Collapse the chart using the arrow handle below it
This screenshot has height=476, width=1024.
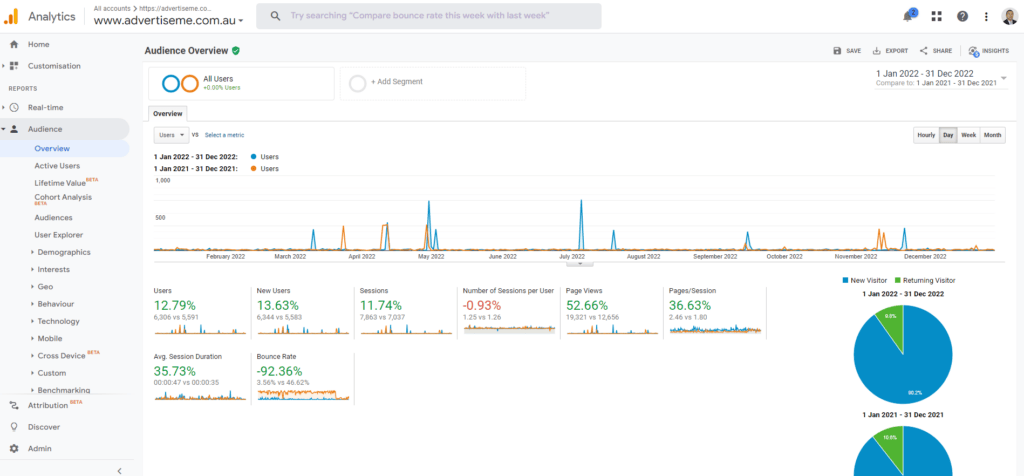(580, 264)
